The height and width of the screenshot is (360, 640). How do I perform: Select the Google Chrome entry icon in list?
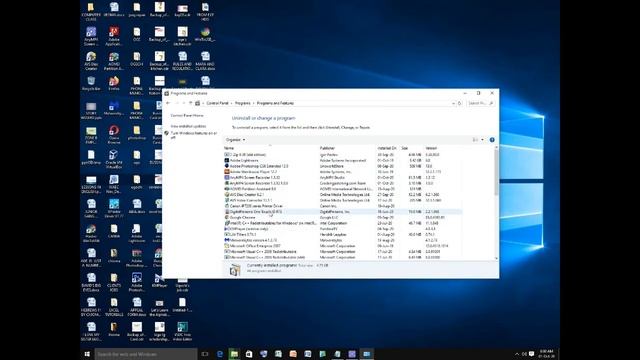227,218
